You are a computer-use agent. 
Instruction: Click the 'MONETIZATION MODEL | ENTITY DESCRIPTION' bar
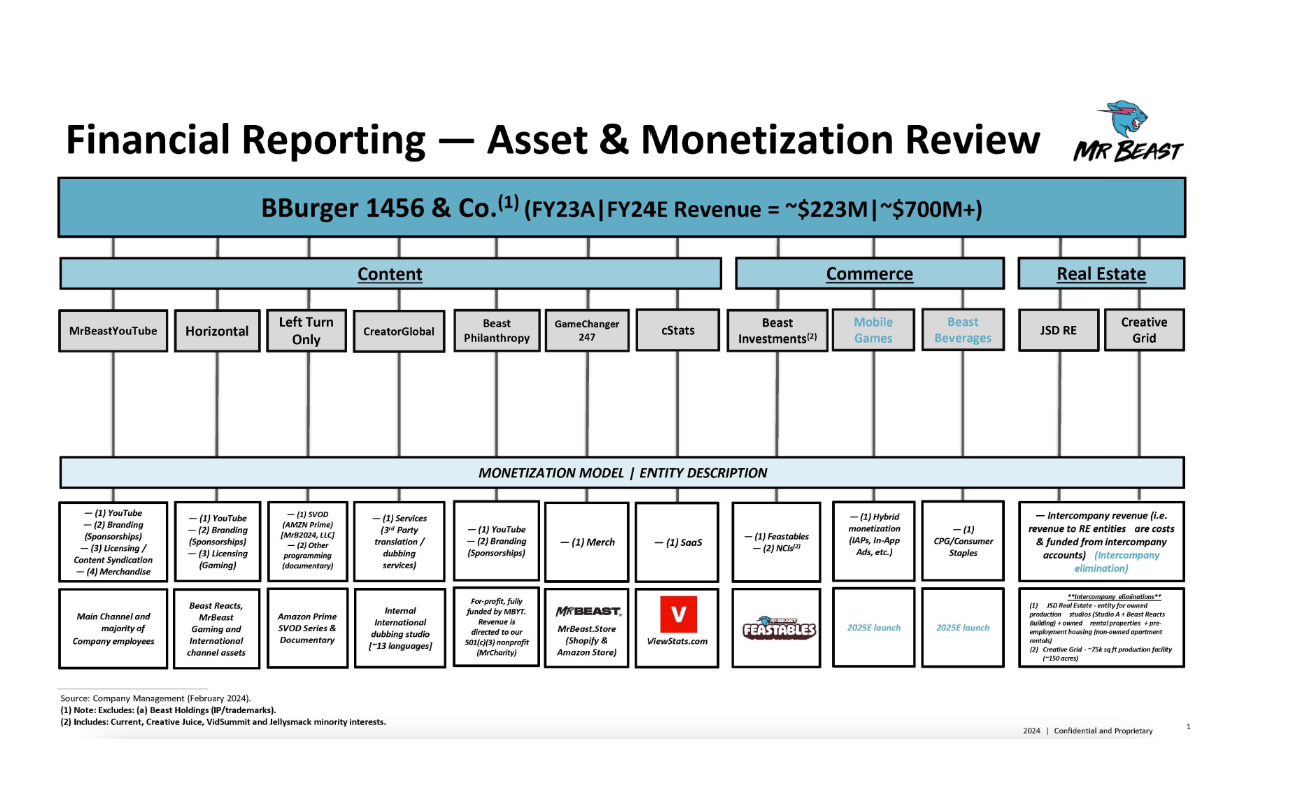621,472
